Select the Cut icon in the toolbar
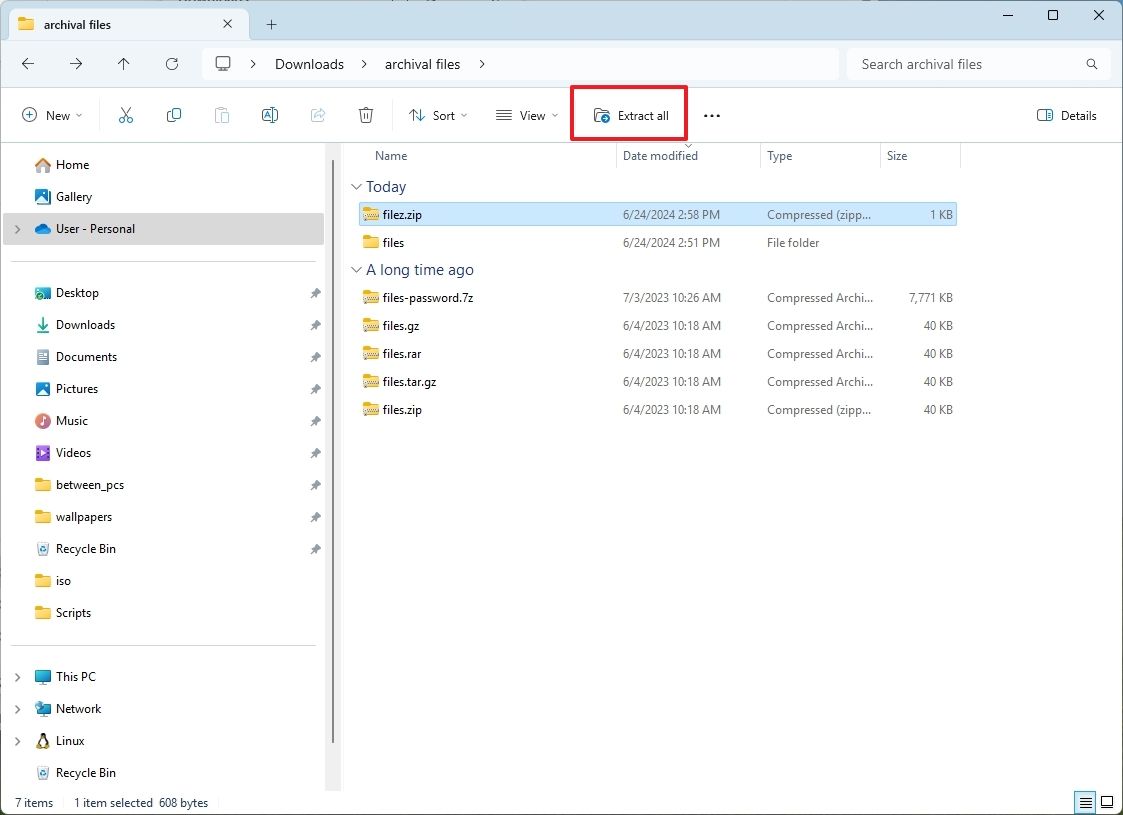Screen dimensions: 1123x815 (126, 115)
